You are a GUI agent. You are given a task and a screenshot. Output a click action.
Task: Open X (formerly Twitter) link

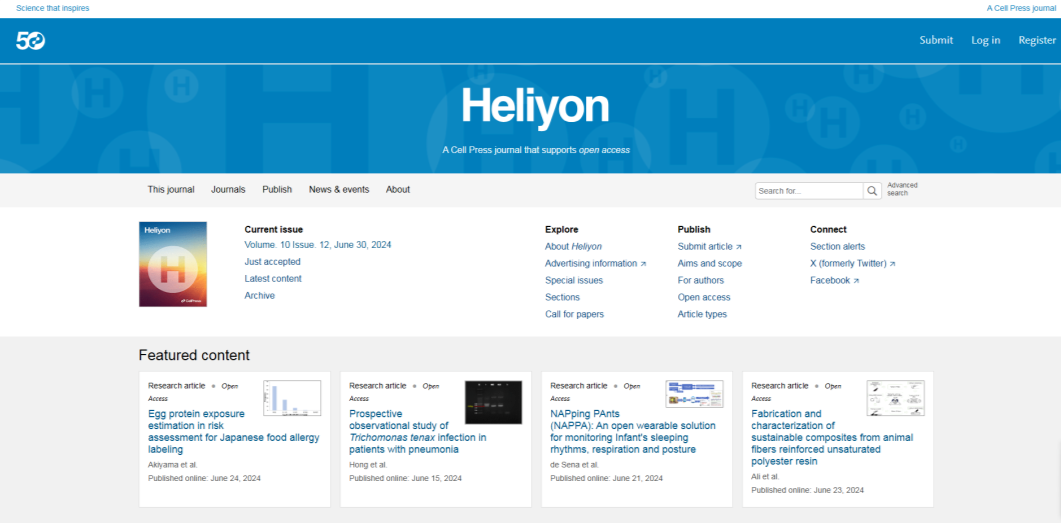853,263
